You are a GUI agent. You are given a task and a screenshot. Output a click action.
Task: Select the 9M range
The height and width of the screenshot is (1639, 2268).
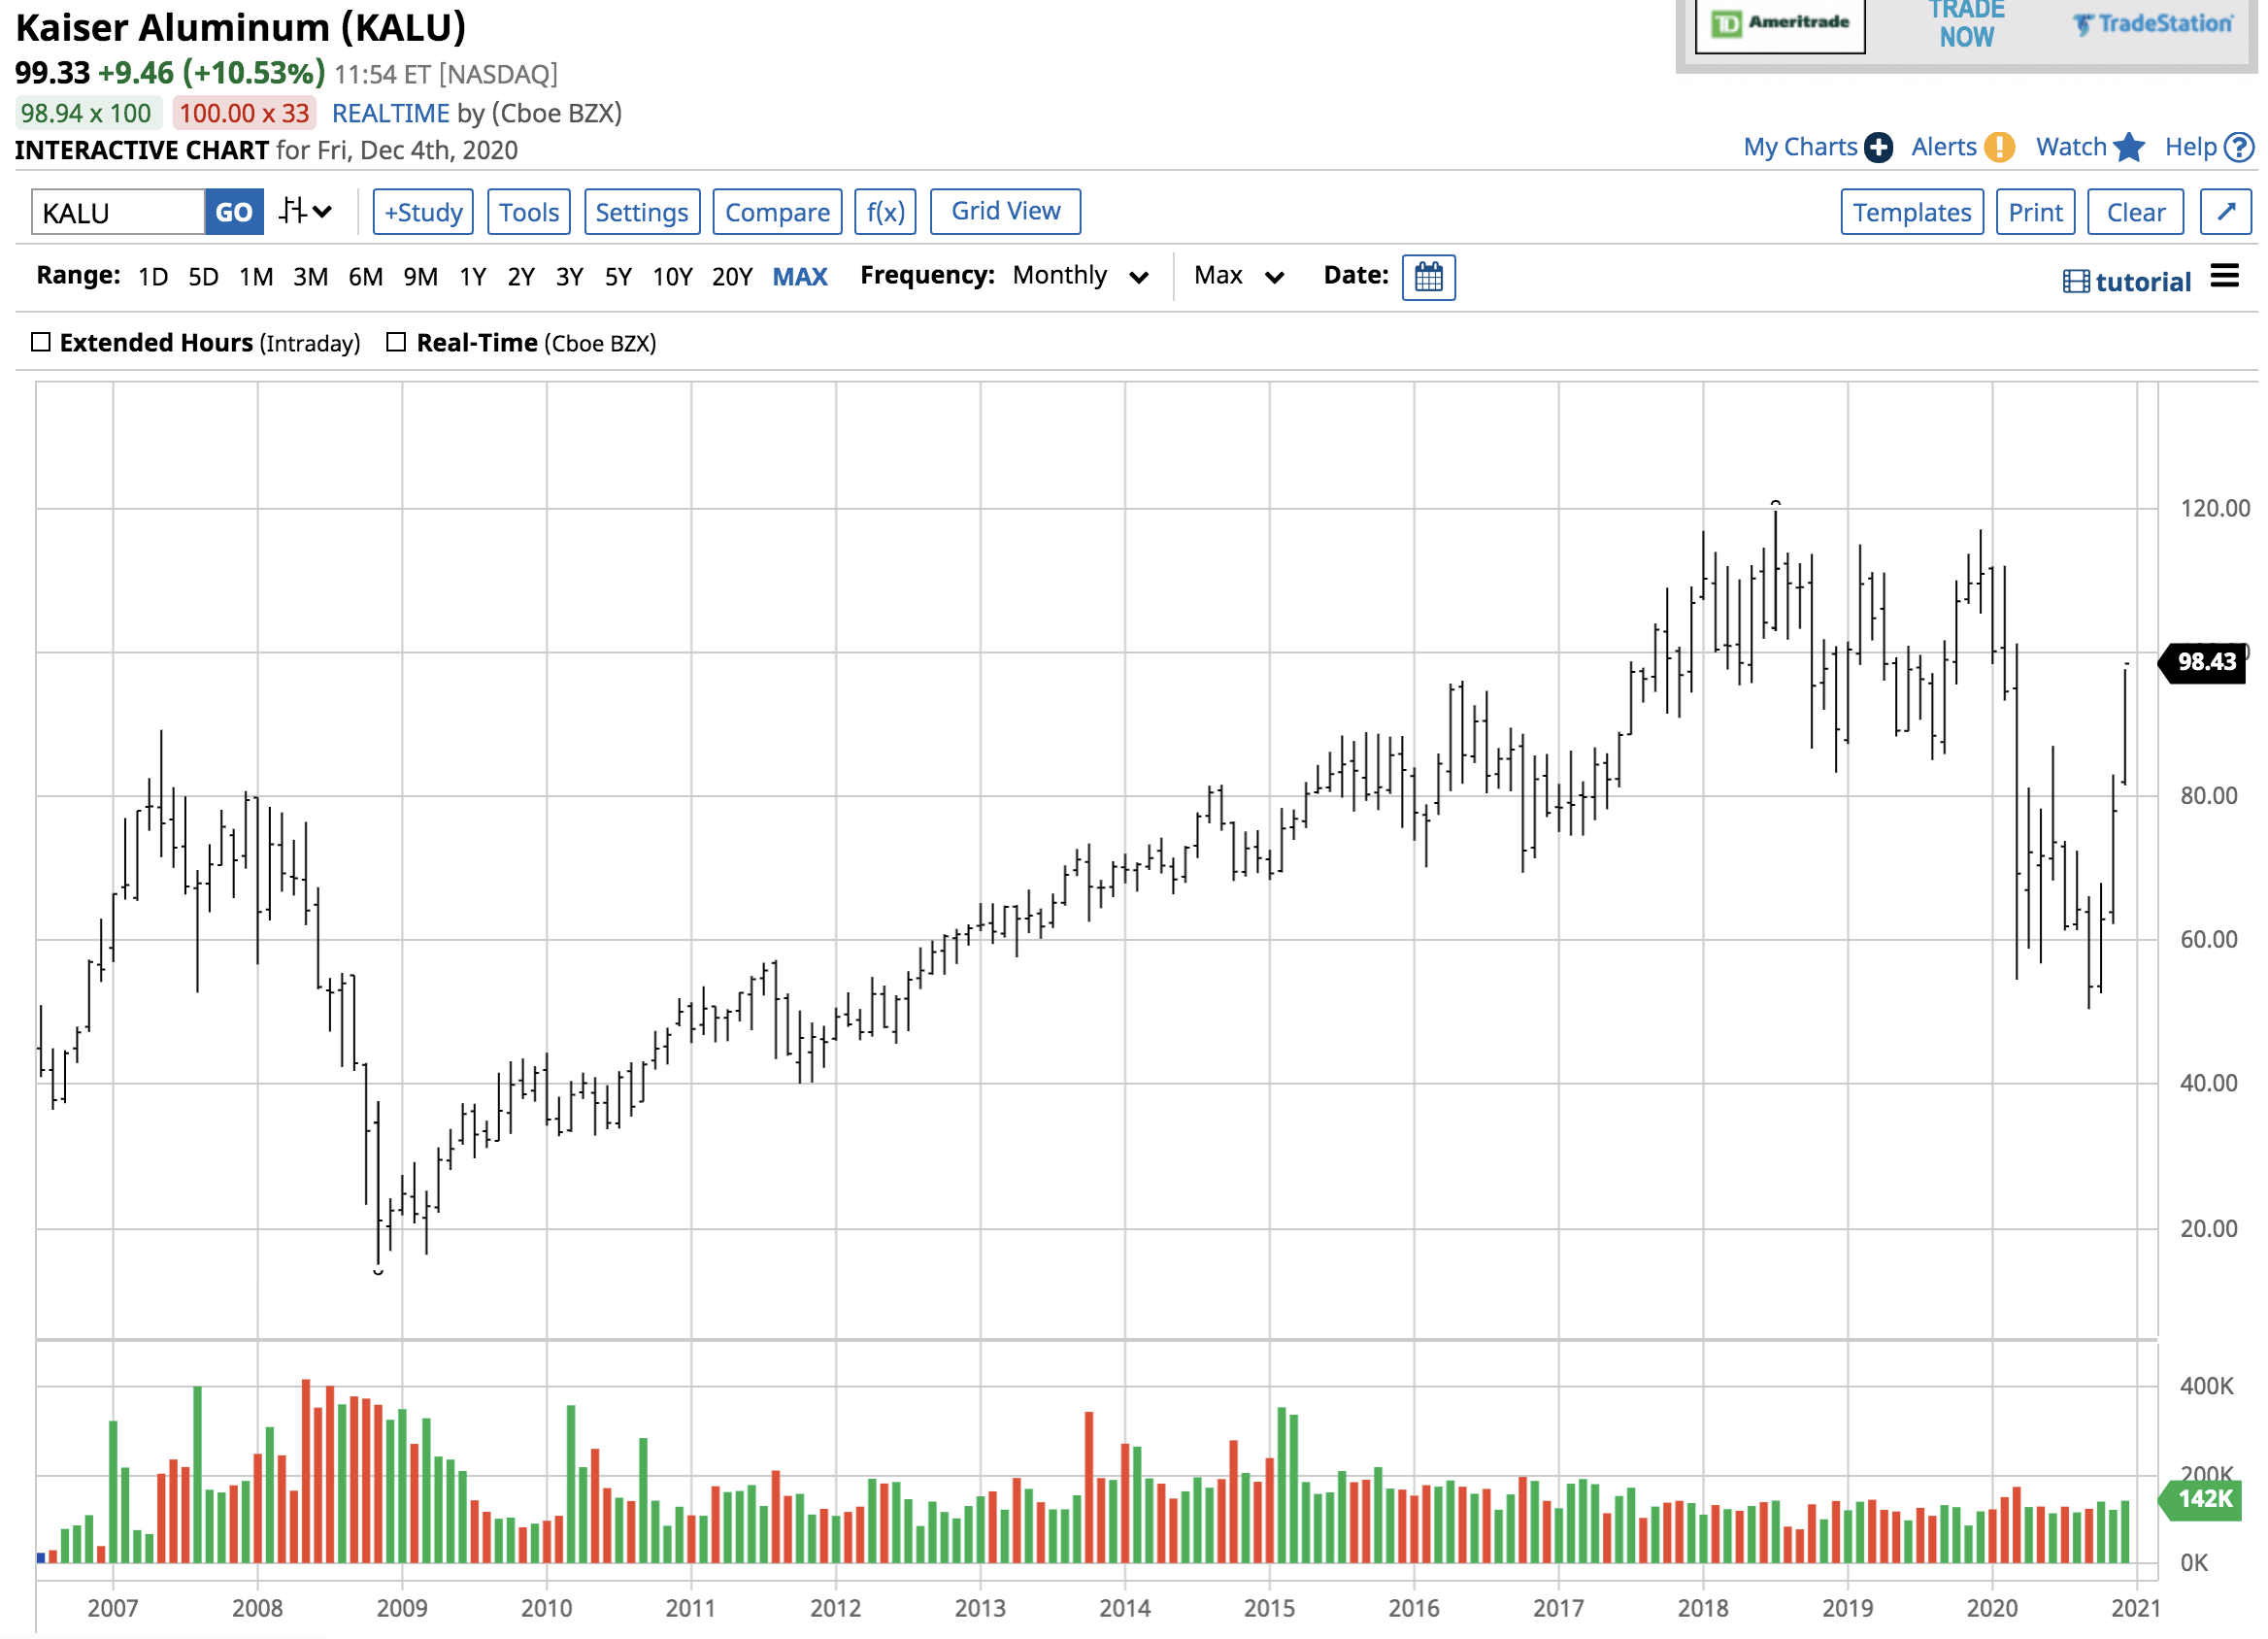[x=420, y=276]
